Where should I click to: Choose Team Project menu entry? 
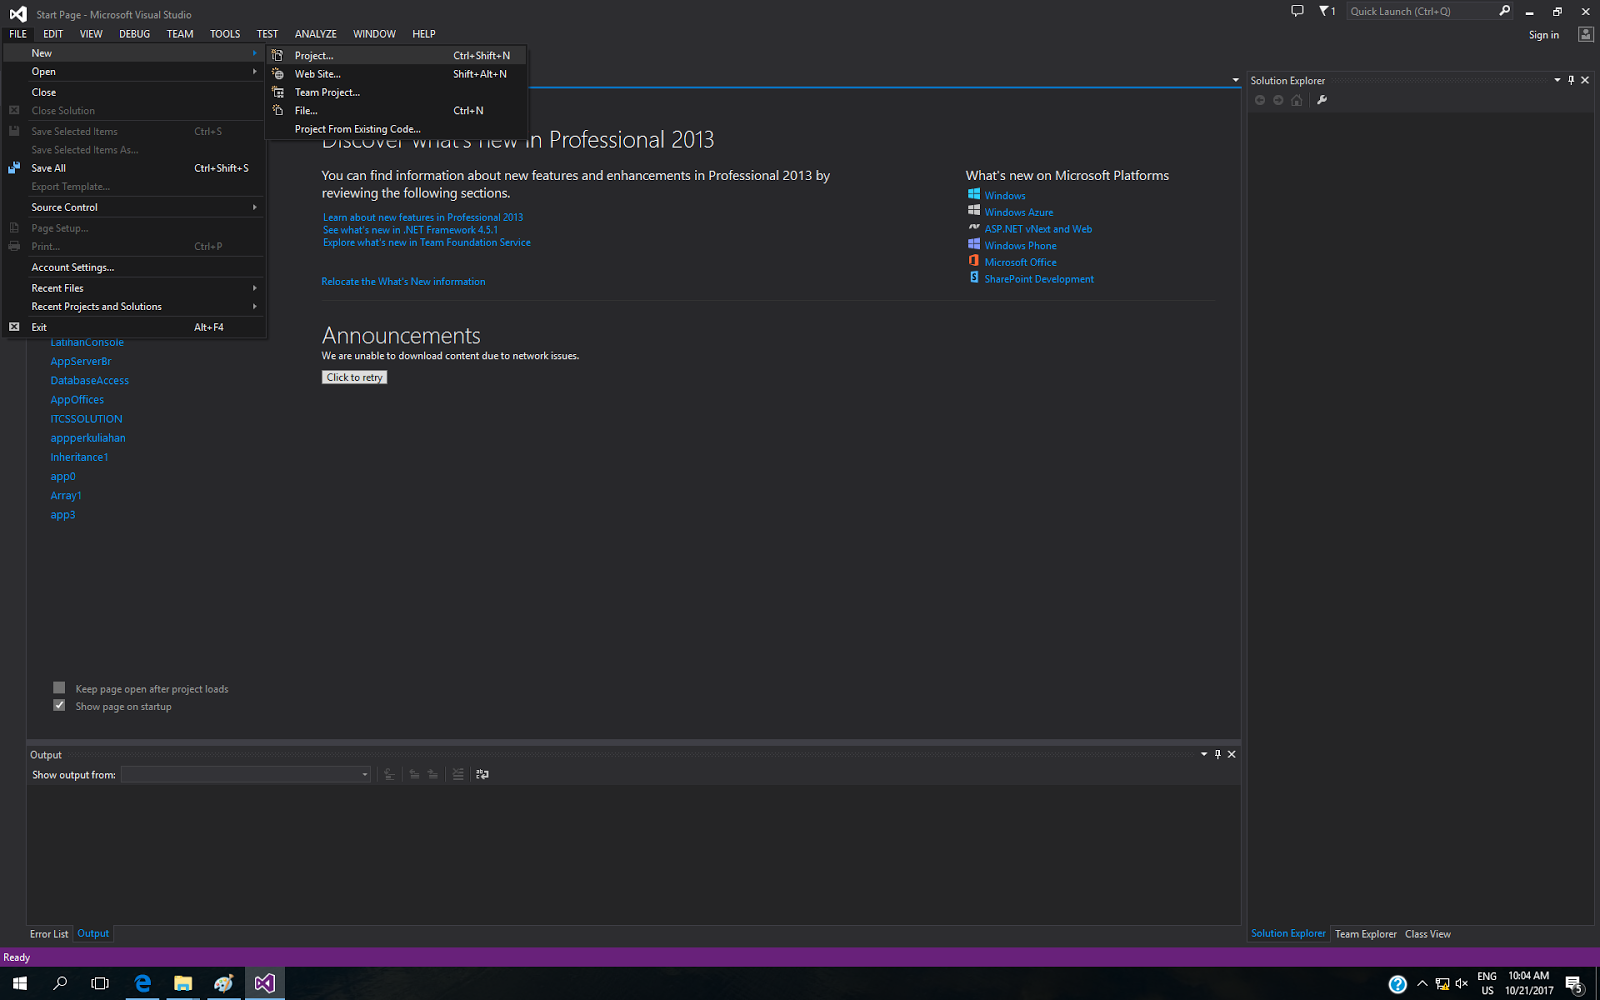click(397, 92)
